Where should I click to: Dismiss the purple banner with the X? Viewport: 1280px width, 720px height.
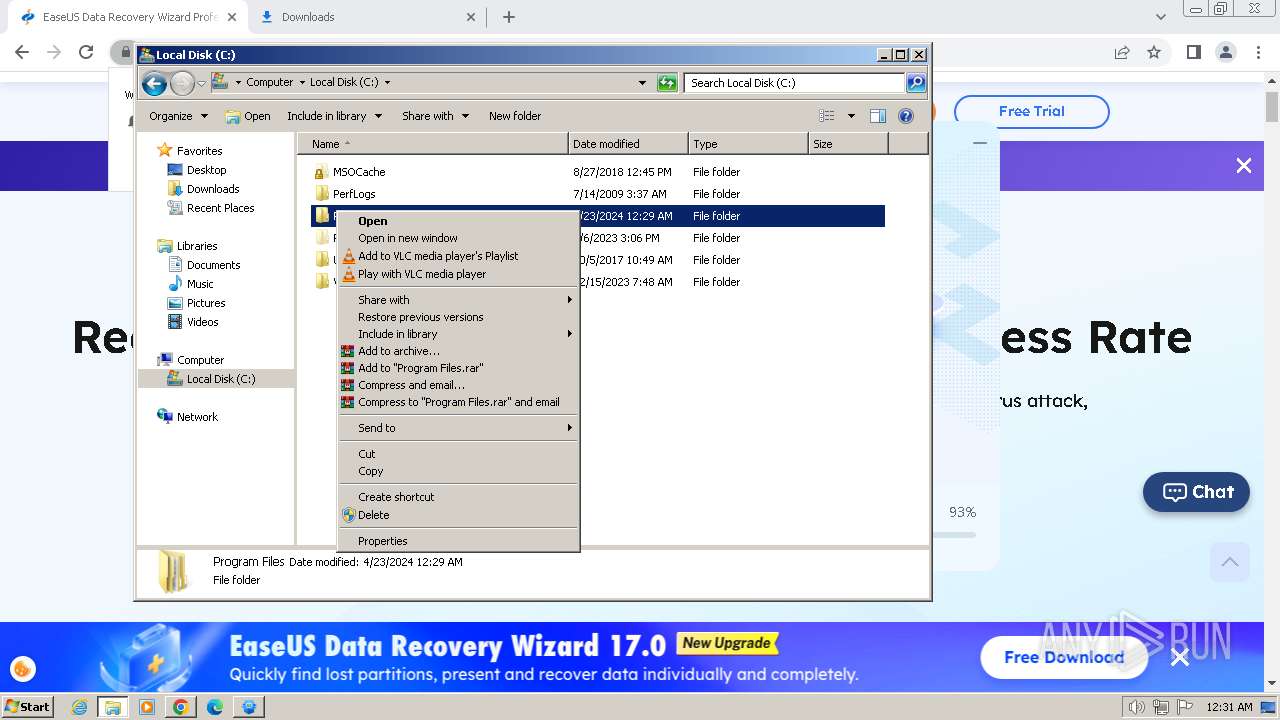coord(1243,166)
